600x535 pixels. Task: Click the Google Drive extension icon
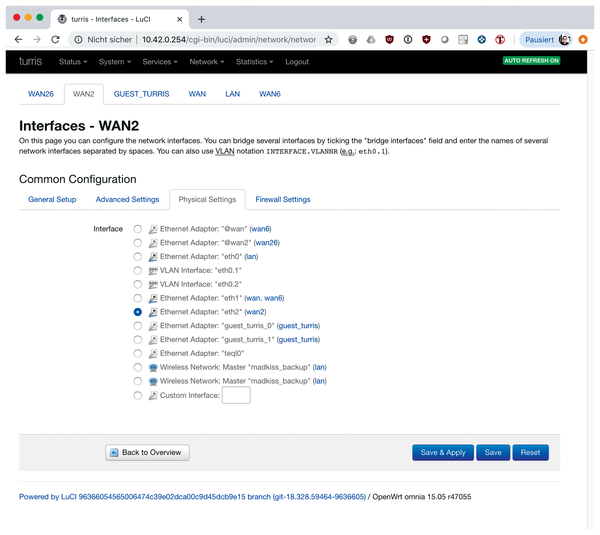click(x=371, y=39)
